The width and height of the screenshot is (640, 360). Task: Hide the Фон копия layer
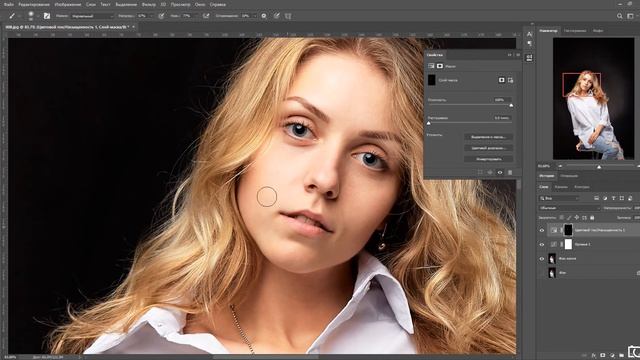coord(542,259)
